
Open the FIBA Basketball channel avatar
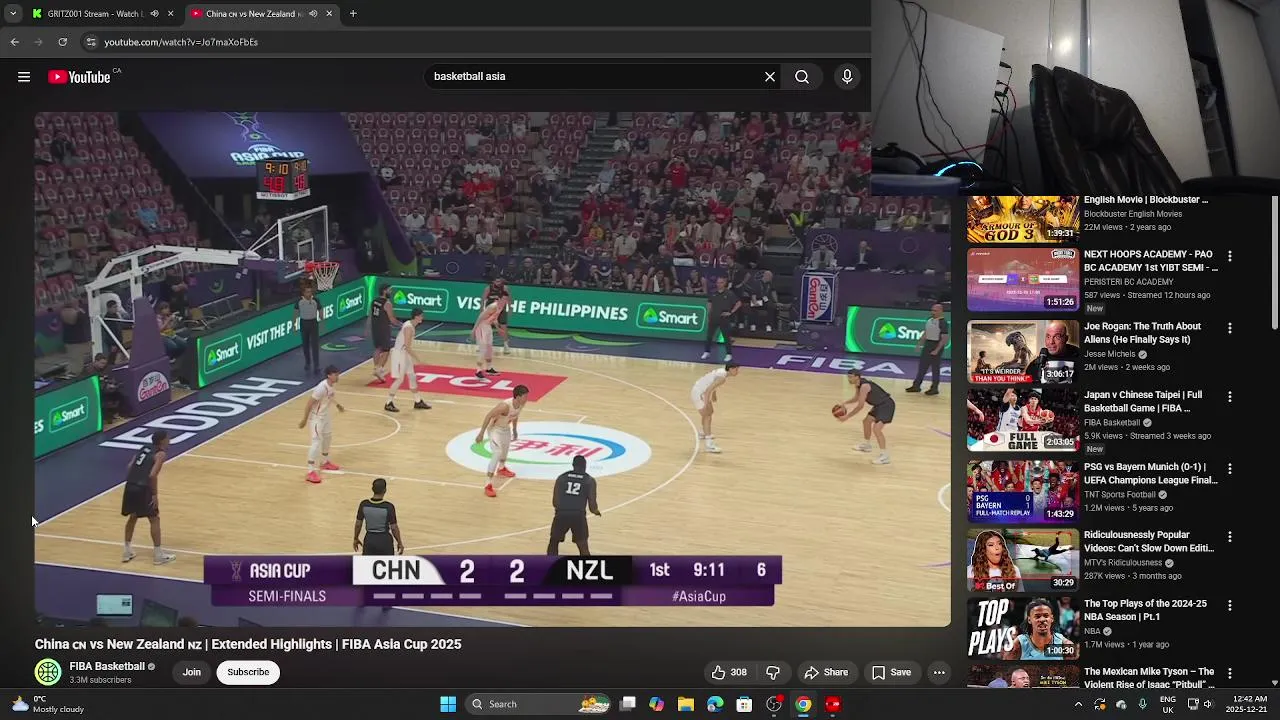pyautogui.click(x=48, y=673)
